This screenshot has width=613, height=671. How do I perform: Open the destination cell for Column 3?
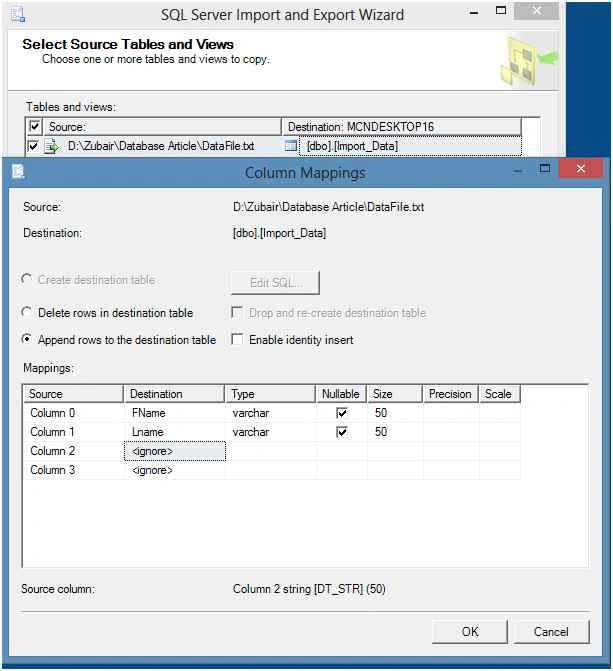[x=175, y=470]
